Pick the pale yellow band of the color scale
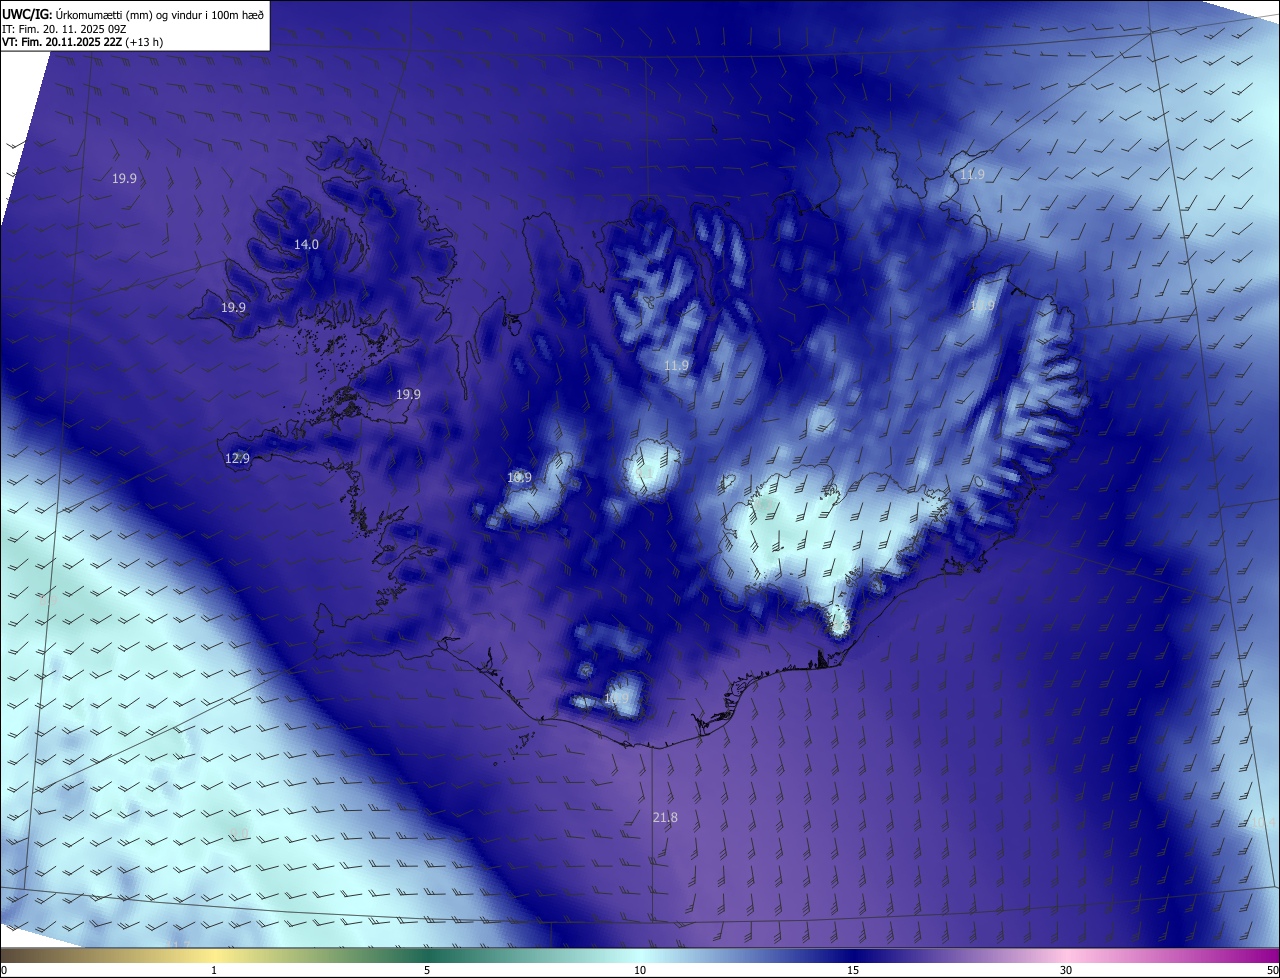1280x978 pixels. pos(215,956)
